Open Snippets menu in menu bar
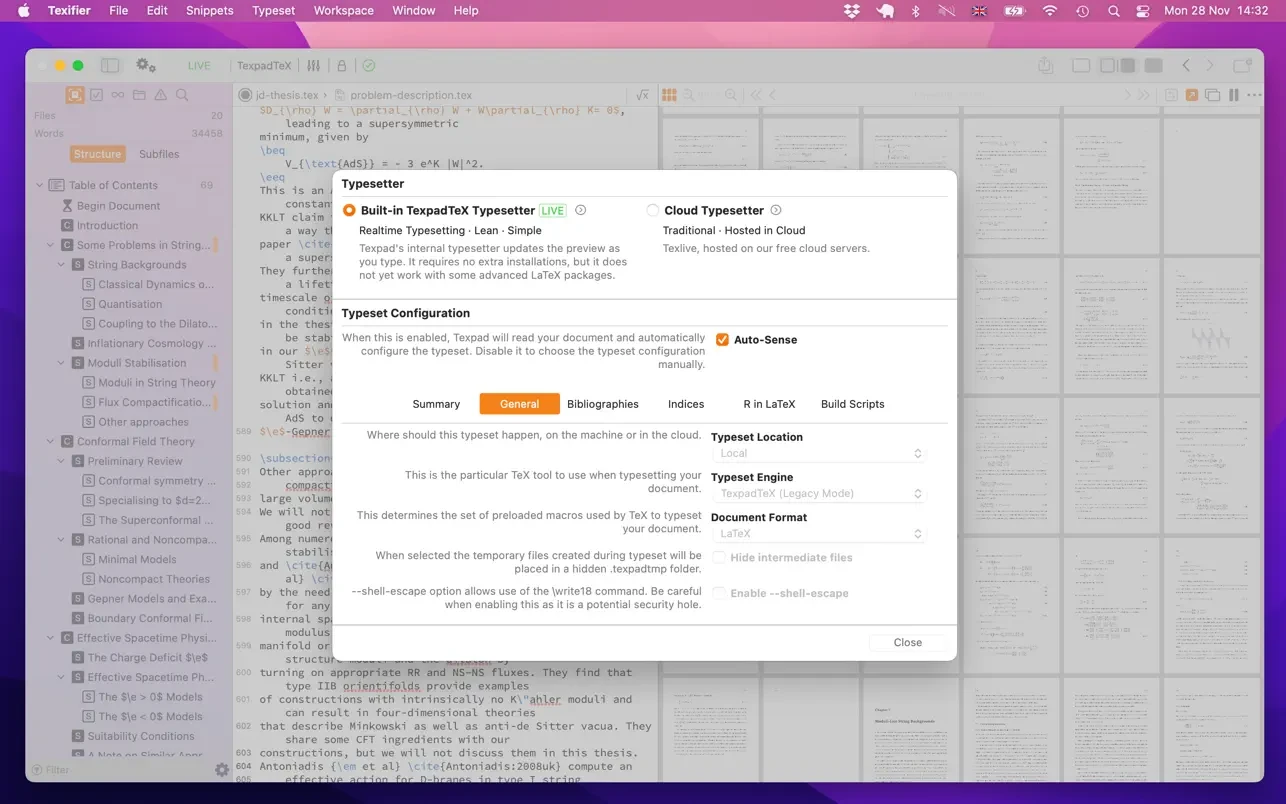1286x804 pixels. (210, 11)
